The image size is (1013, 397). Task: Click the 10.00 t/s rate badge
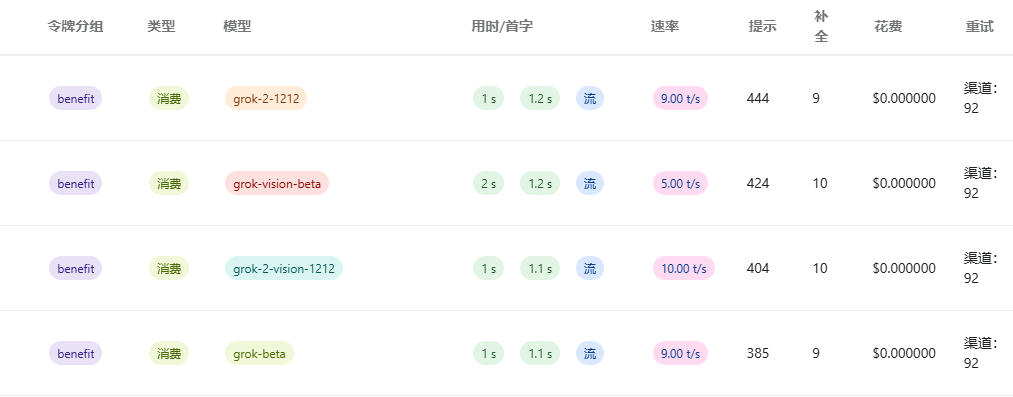click(x=684, y=269)
